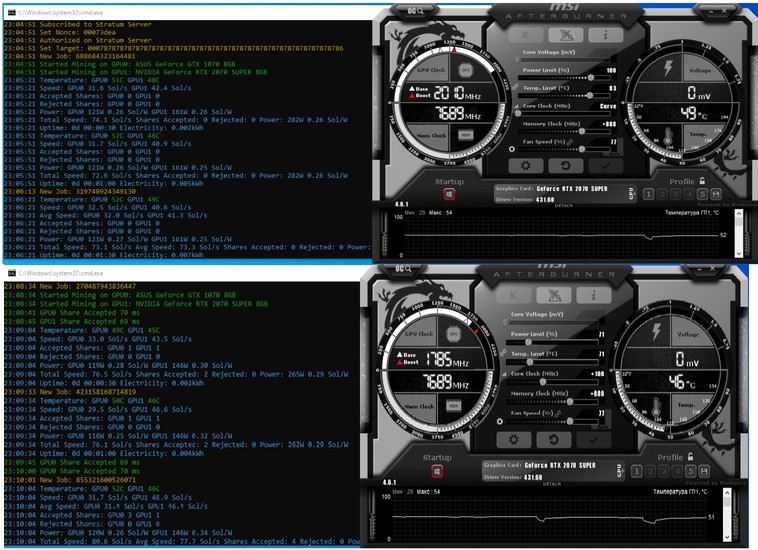Click 'GeForce RTX 2070 SUPER' label in the 49°C Afterburner
The image size is (758, 550).
click(572, 189)
